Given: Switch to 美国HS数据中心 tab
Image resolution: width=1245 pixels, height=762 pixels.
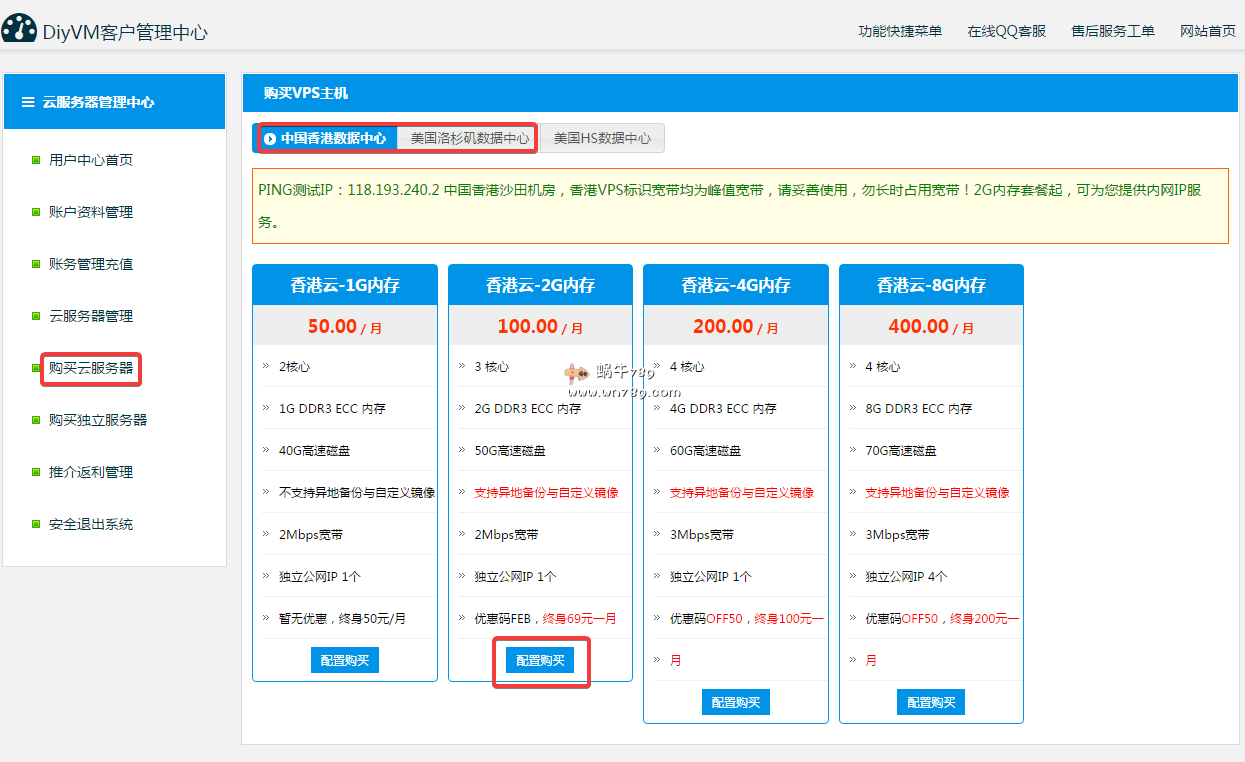Looking at the screenshot, I should tap(602, 139).
